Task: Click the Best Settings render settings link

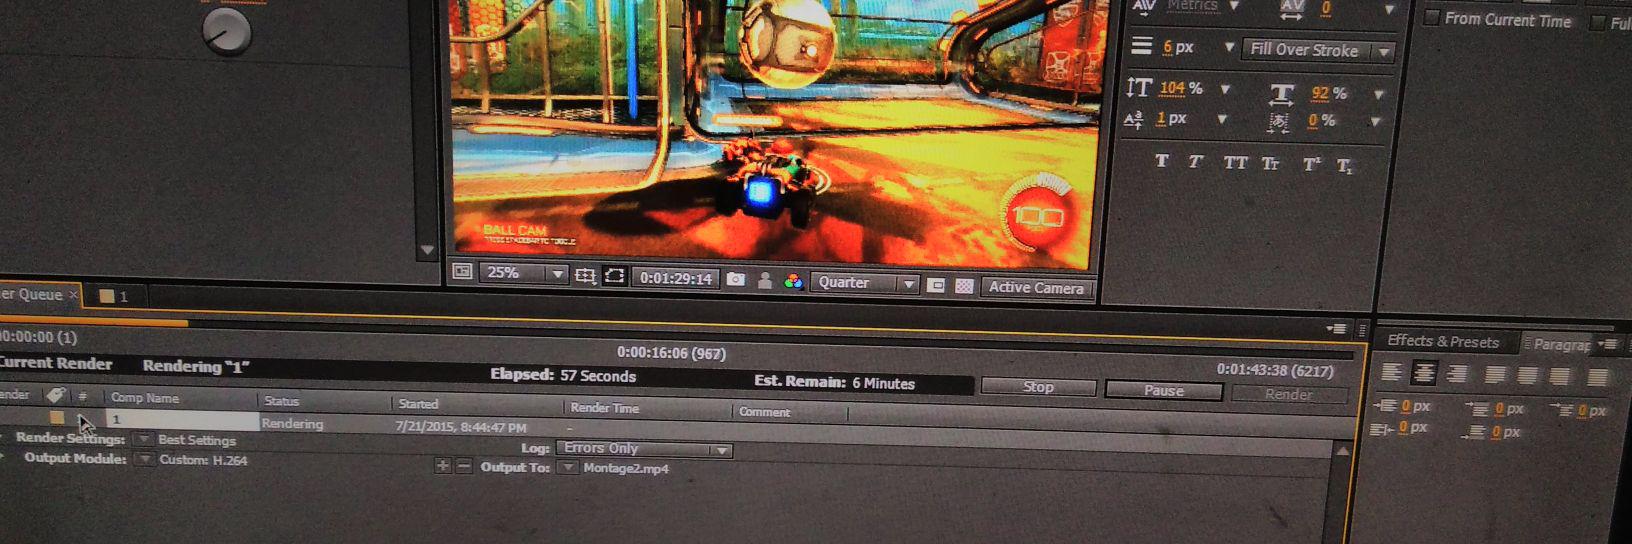Action: click(197, 440)
